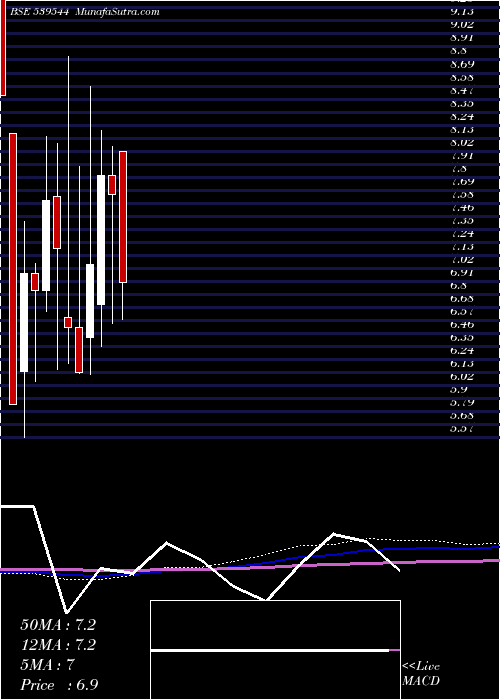Click the 6.02 price level label

pos(462,376)
